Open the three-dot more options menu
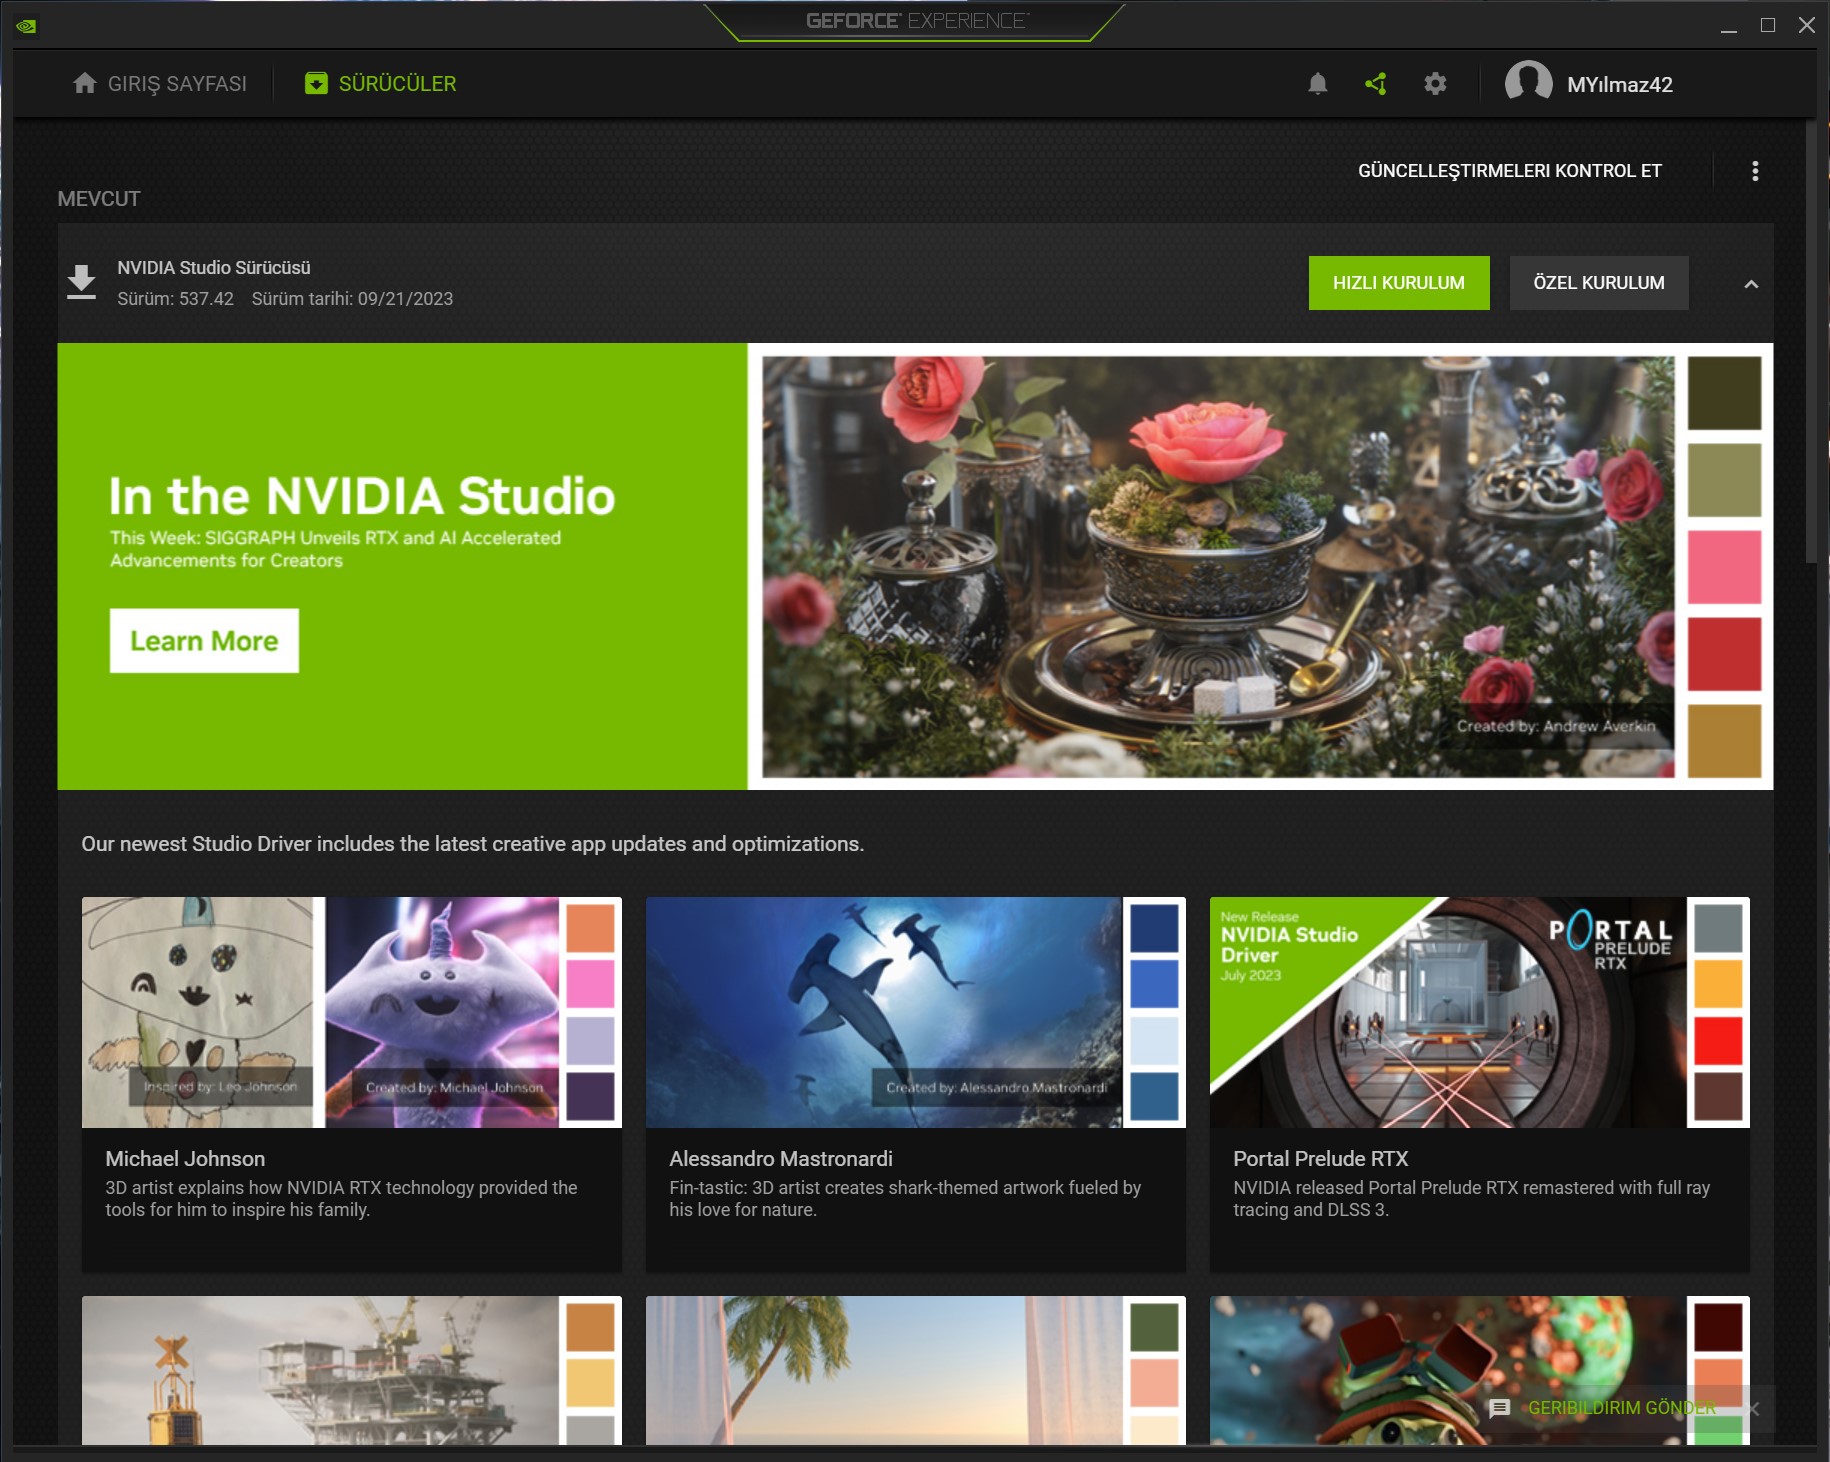 coord(1755,171)
